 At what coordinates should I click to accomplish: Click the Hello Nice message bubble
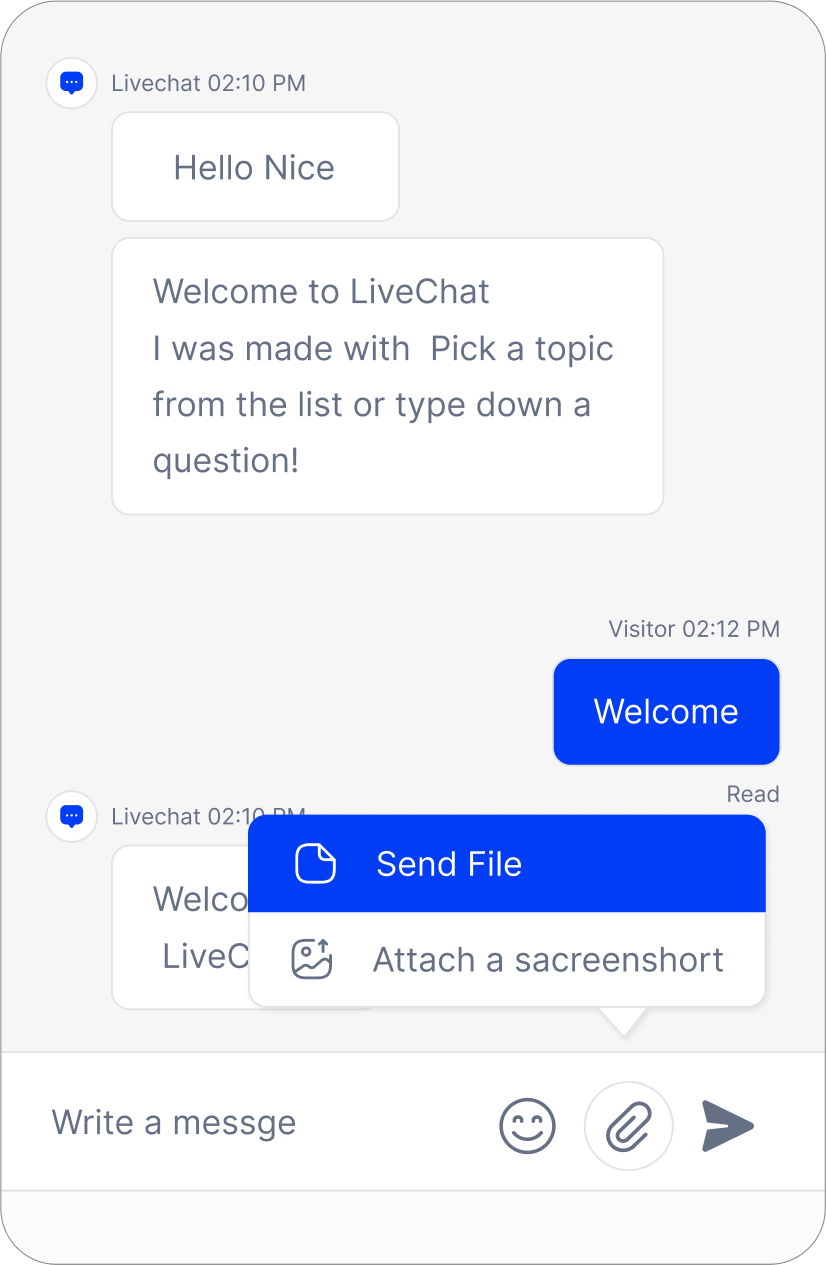[x=255, y=167]
